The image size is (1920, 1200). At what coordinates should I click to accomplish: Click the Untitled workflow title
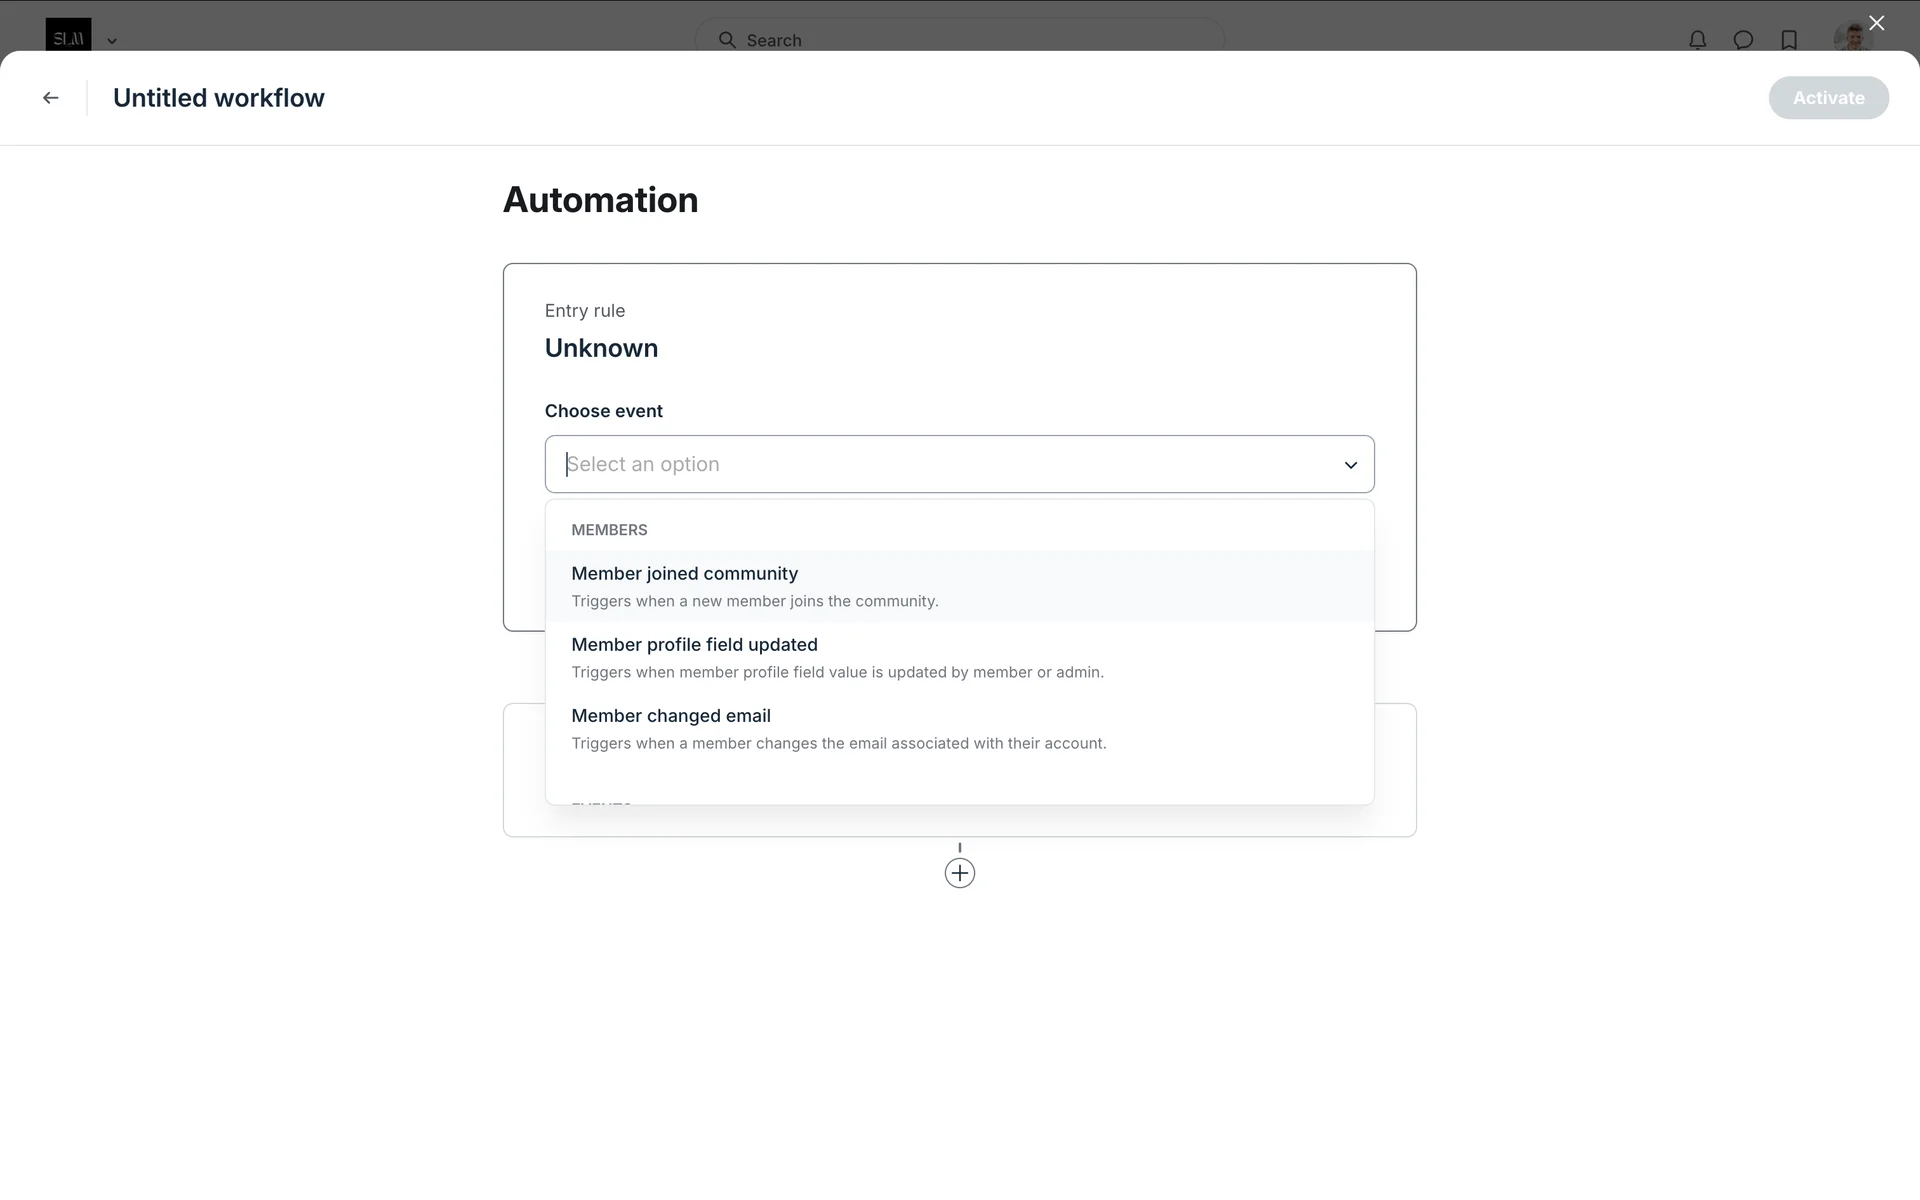218,98
